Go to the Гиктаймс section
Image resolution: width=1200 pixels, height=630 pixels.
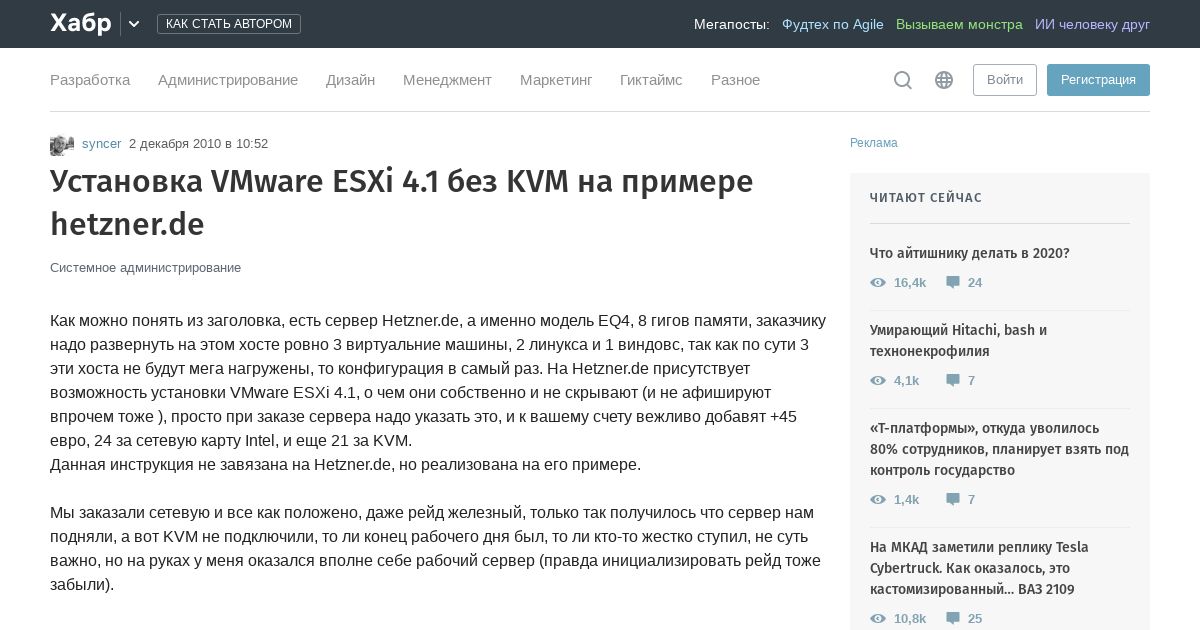651,80
